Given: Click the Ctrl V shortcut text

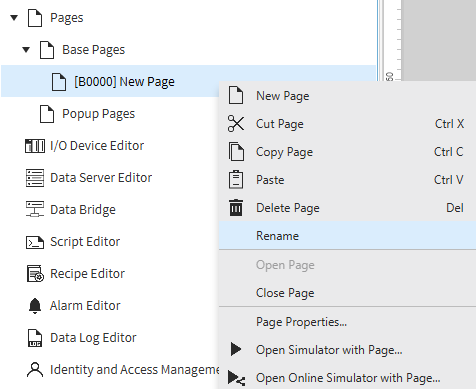Looking at the screenshot, I should (x=449, y=180).
